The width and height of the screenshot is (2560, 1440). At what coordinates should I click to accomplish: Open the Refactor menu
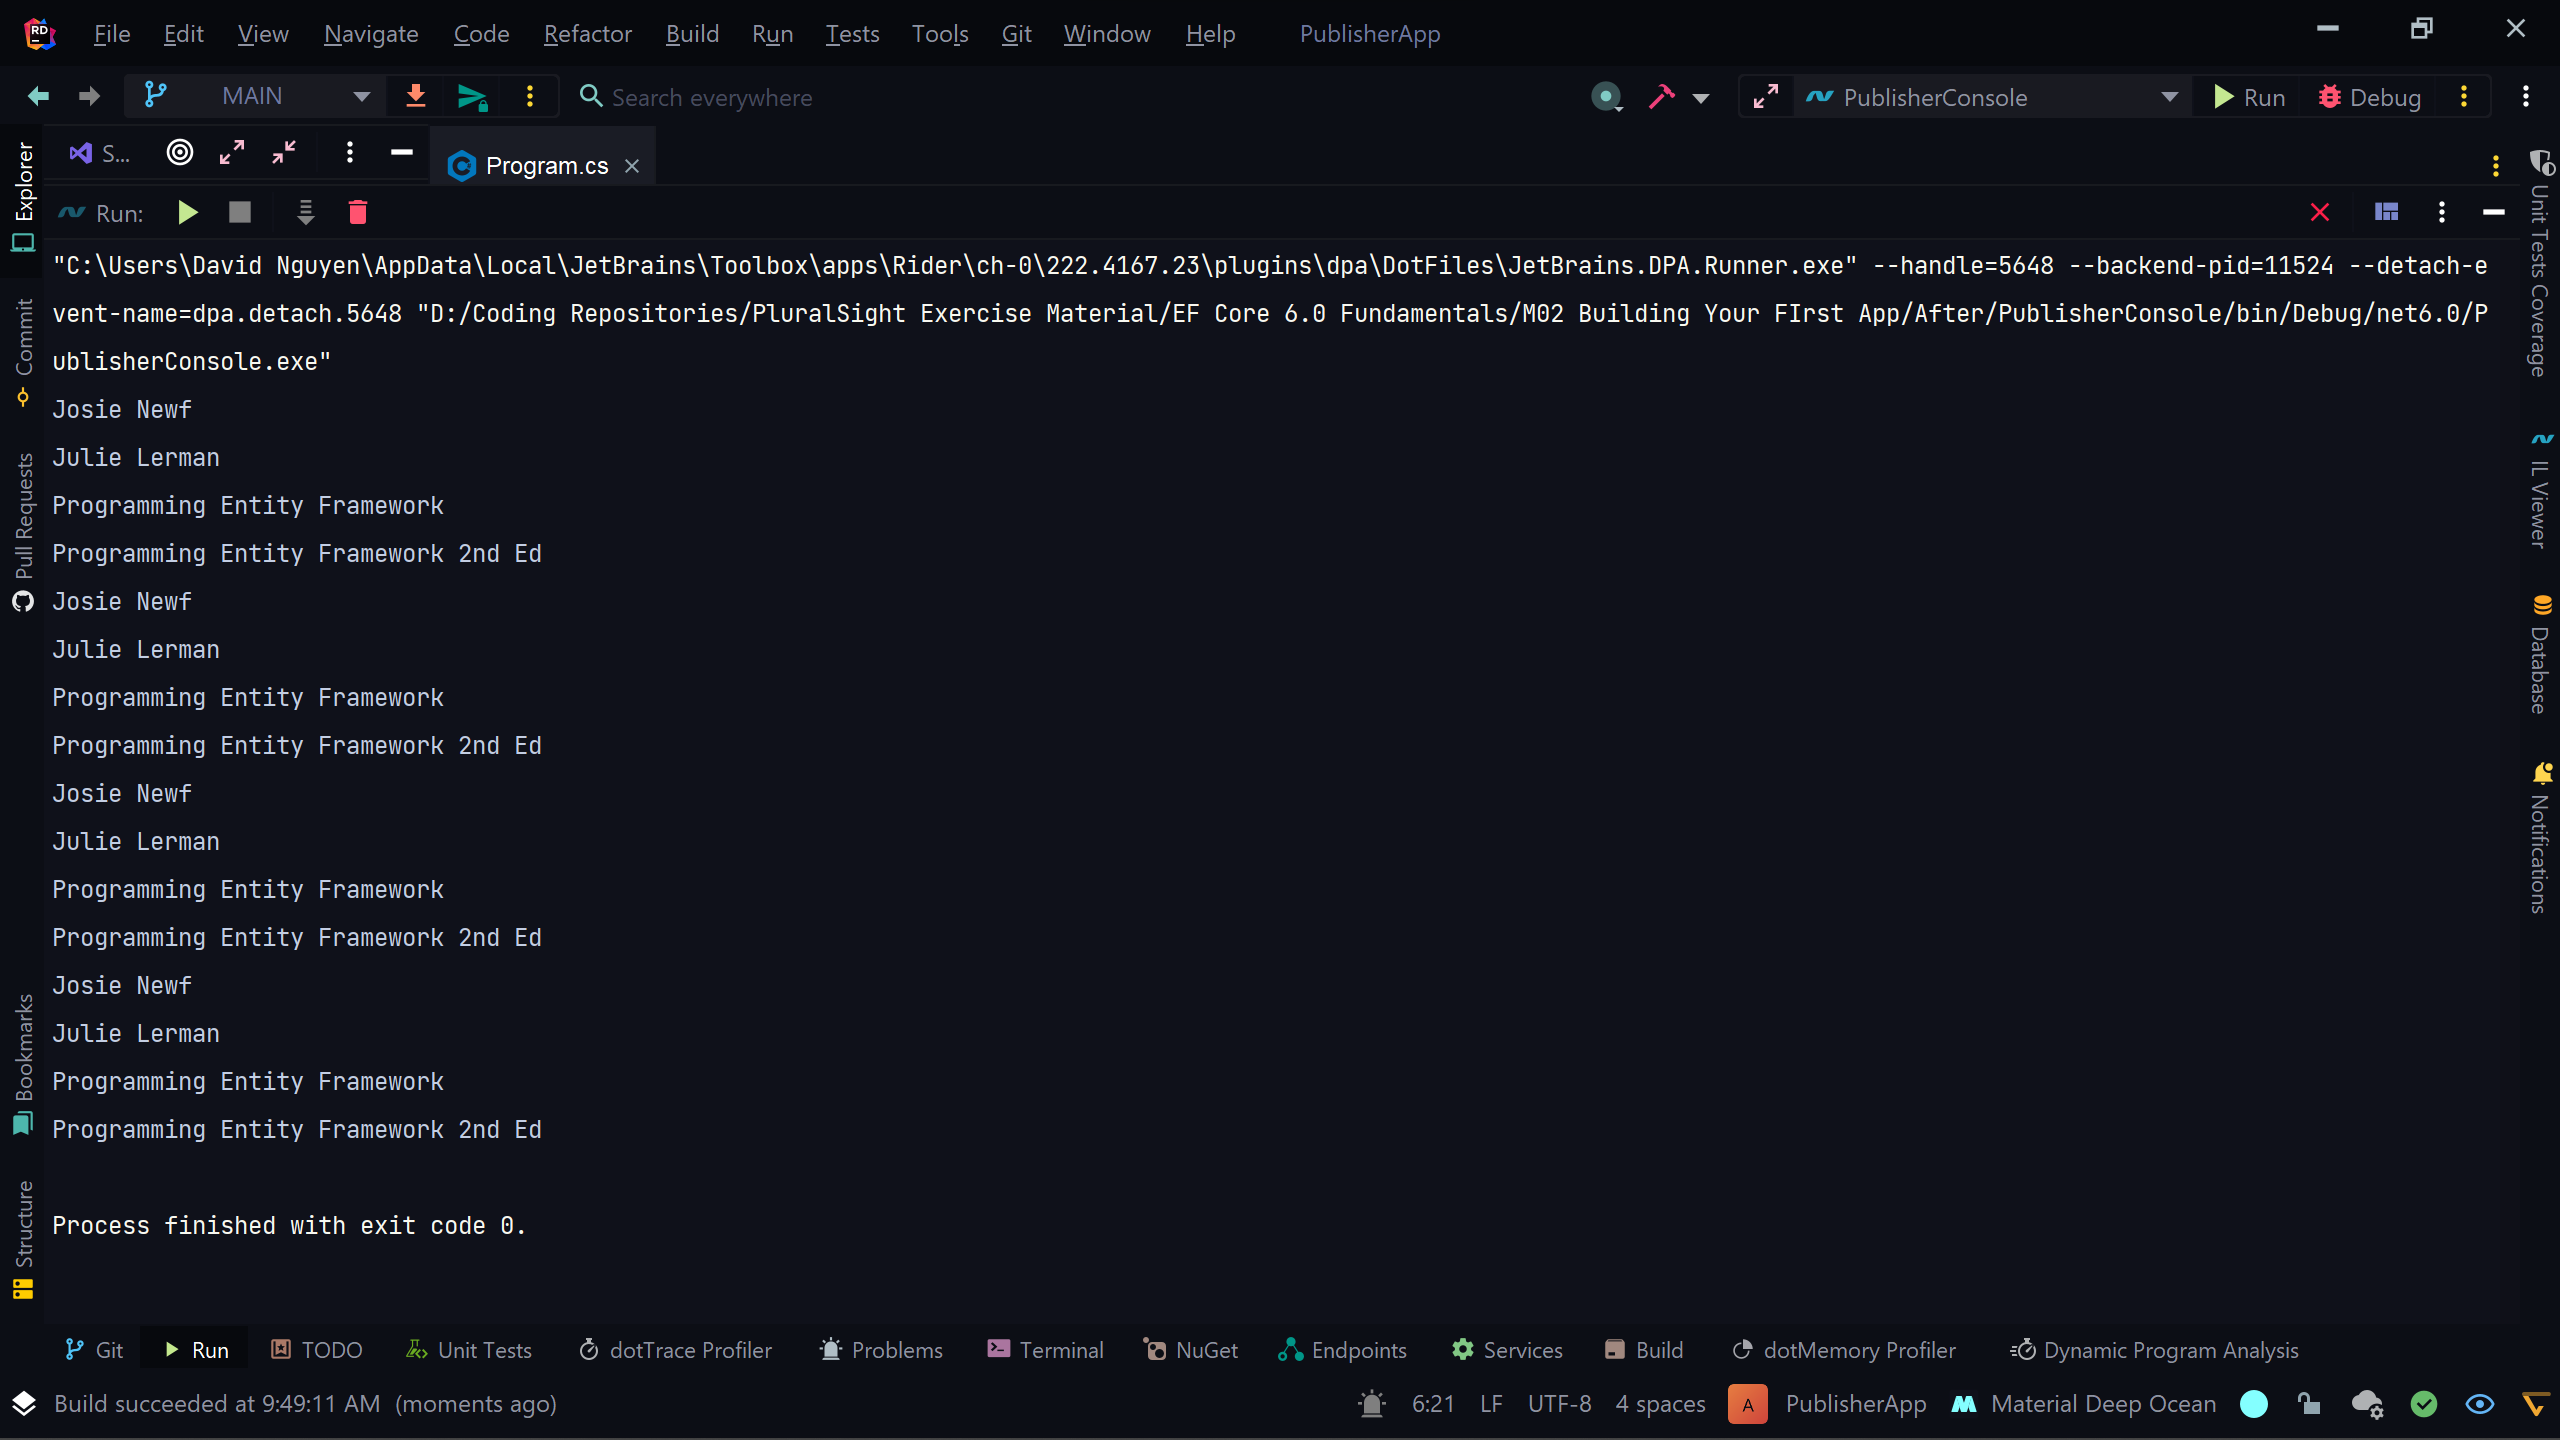click(587, 34)
